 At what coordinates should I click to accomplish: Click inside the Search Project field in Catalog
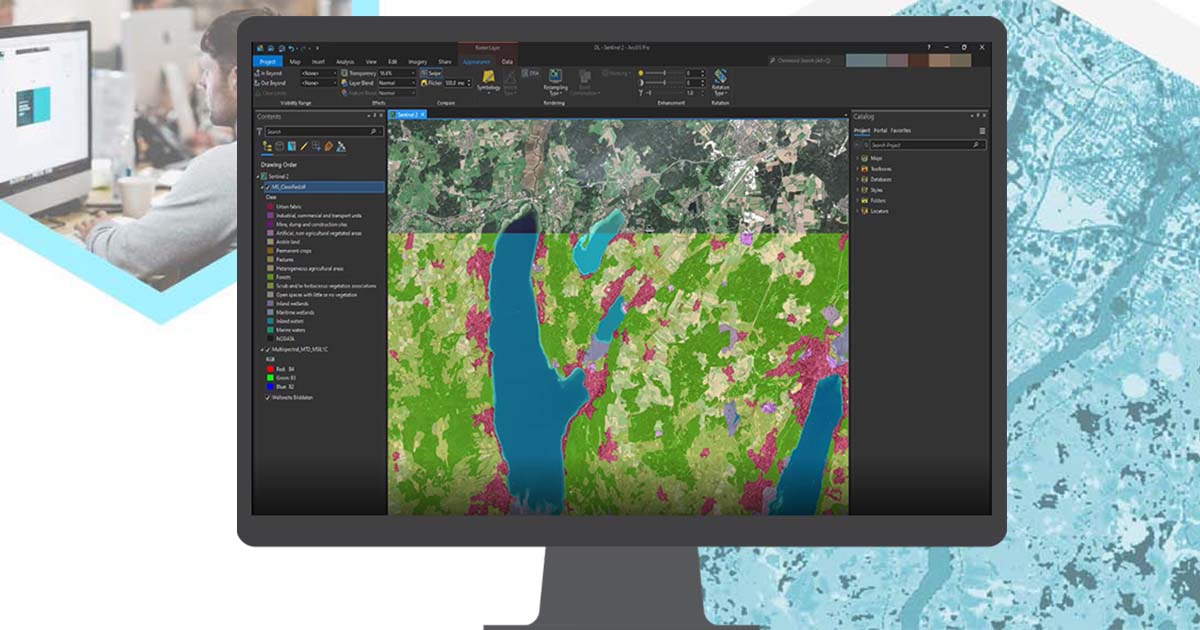924,144
